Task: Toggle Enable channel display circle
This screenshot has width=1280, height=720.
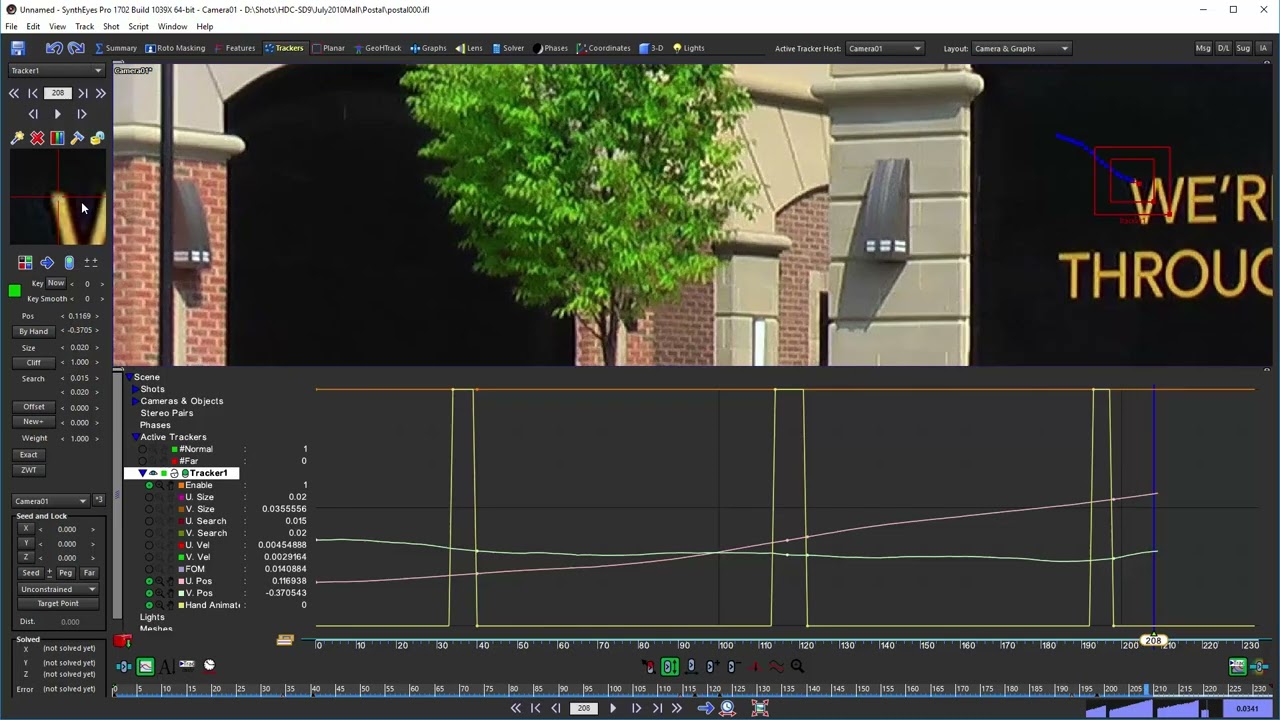Action: pyautogui.click(x=149, y=485)
